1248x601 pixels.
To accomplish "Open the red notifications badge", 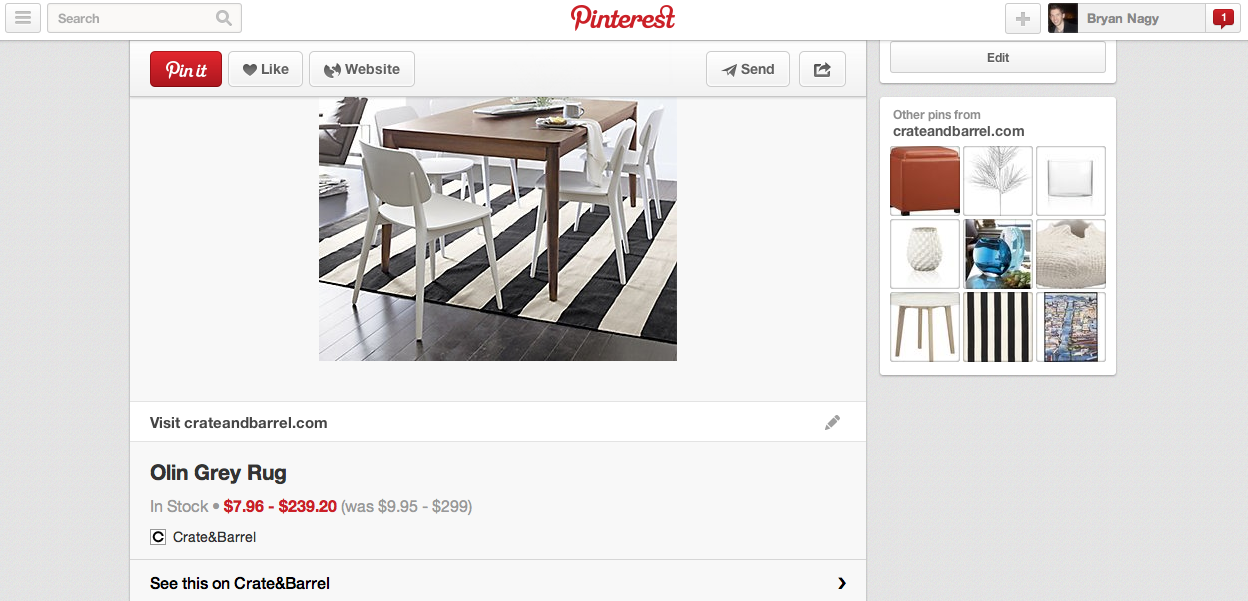I will tap(1222, 17).
